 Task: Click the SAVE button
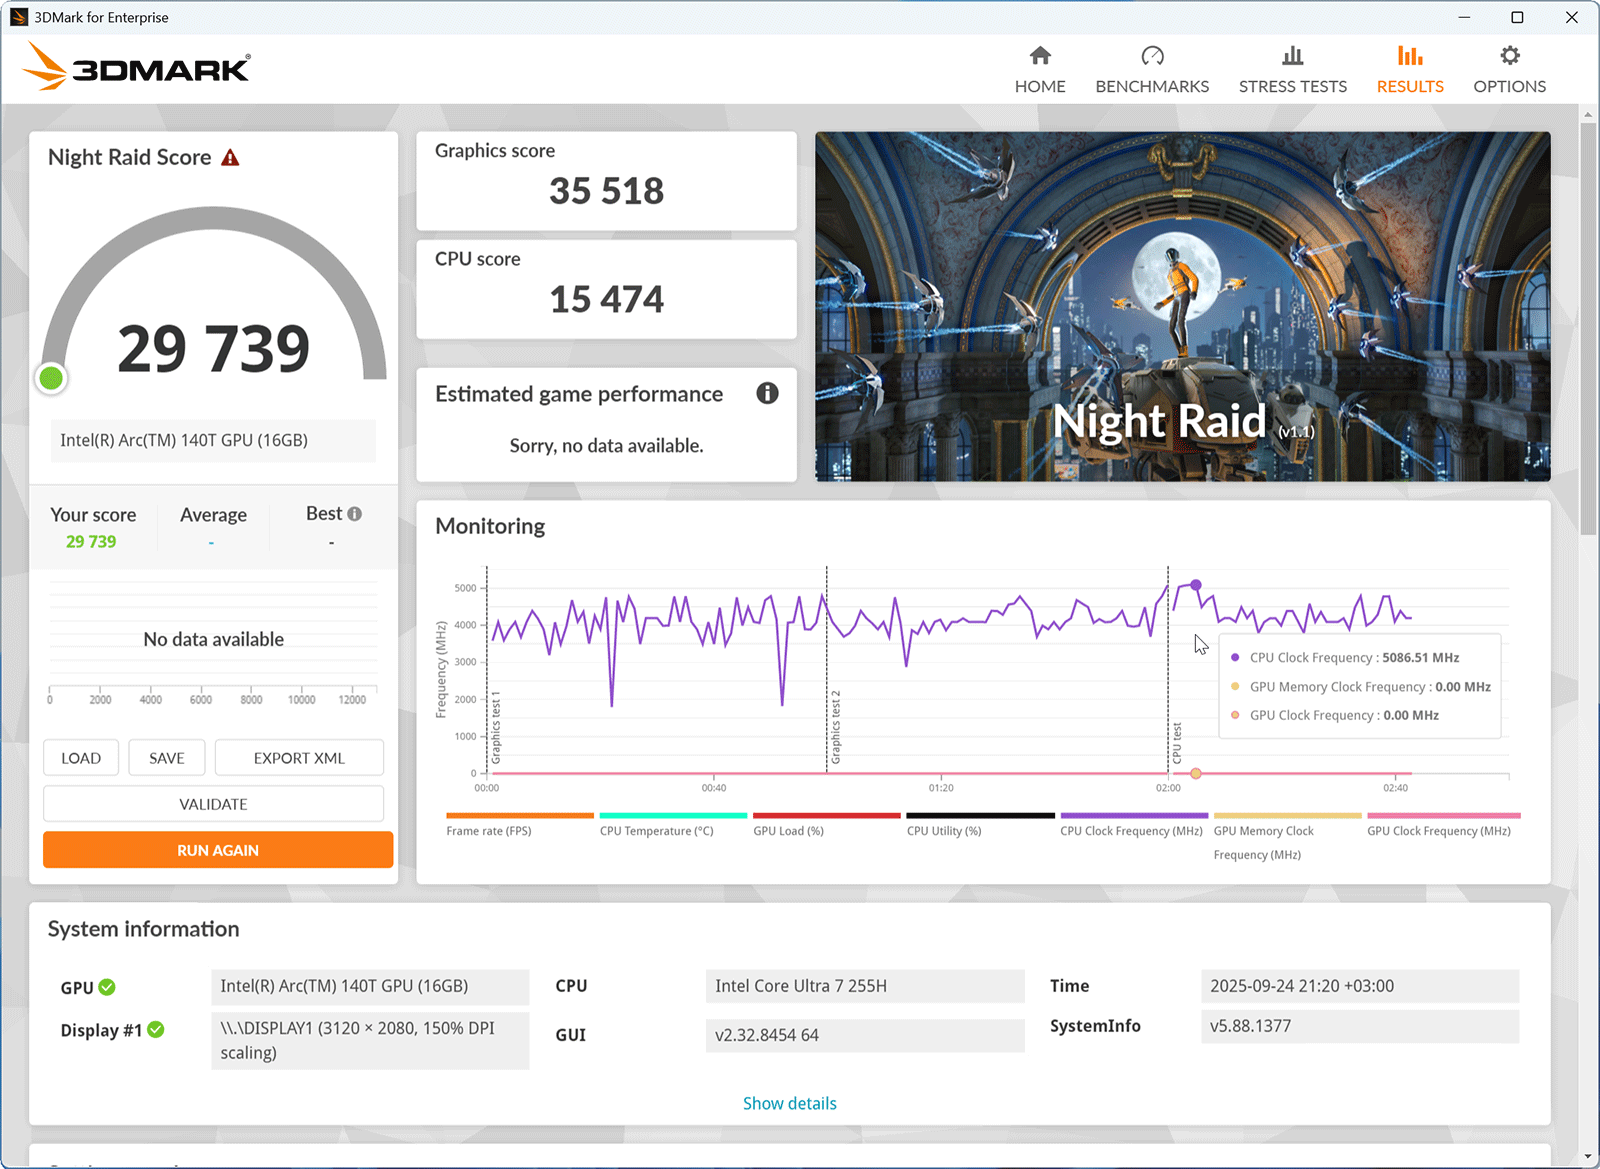coord(167,758)
